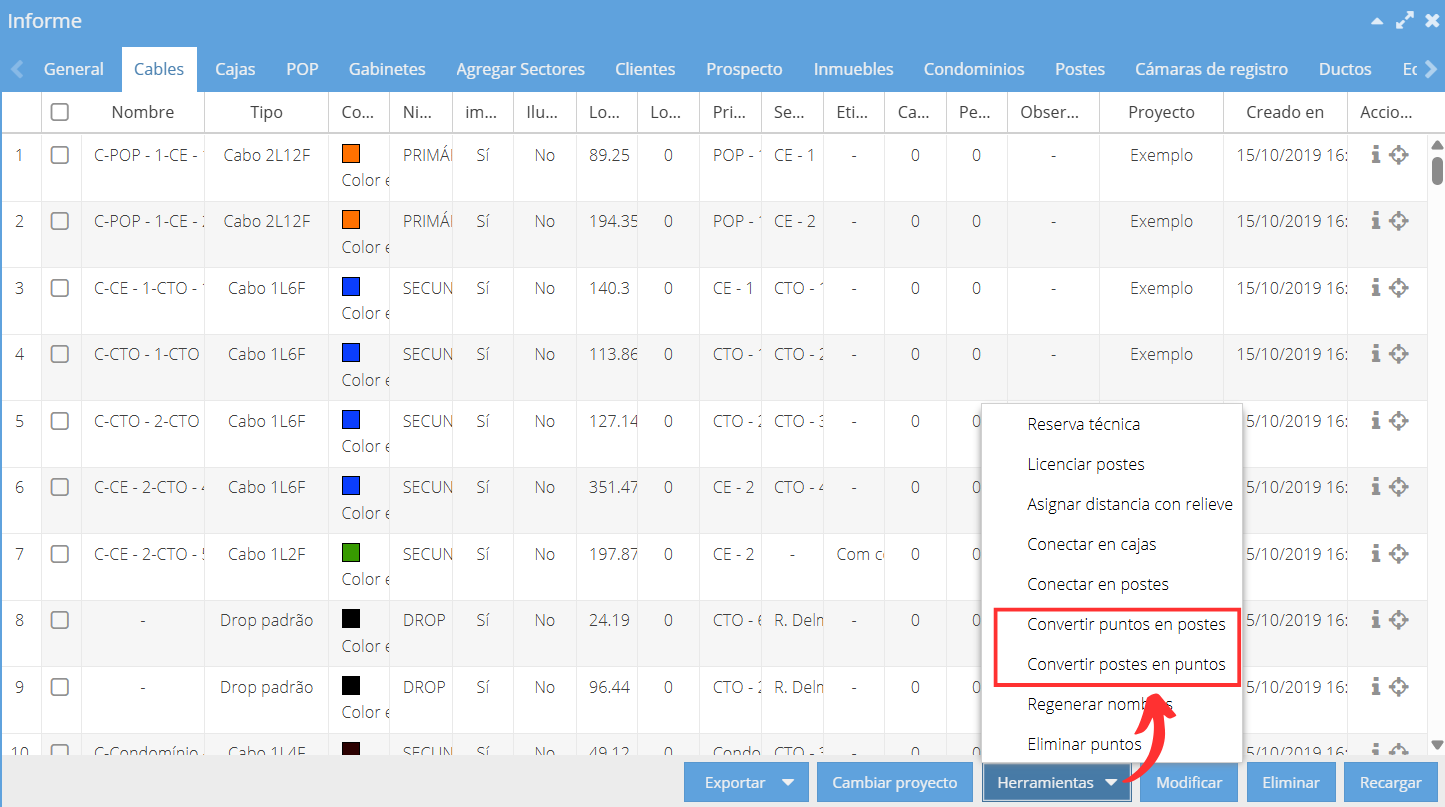Screen dimensions: 1445x807
Task: Check the box for row 5
Action: point(60,421)
